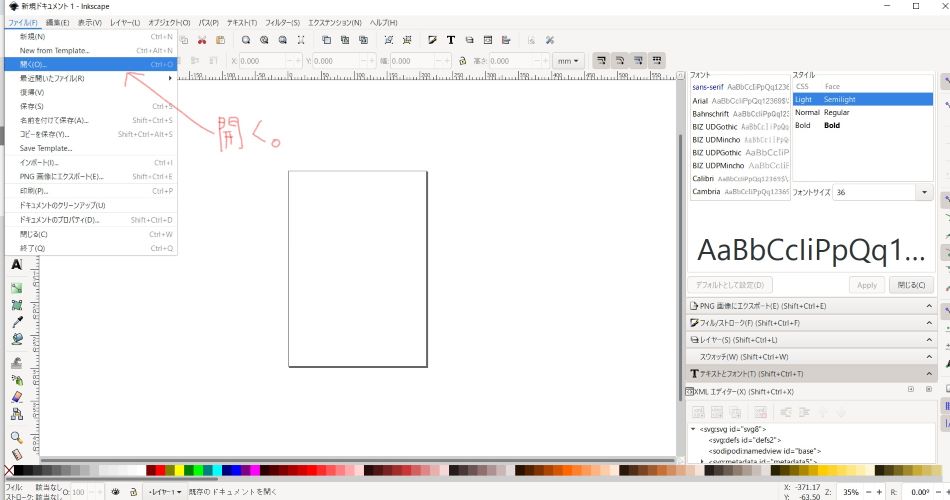Select the Measure ruler tool

16,454
